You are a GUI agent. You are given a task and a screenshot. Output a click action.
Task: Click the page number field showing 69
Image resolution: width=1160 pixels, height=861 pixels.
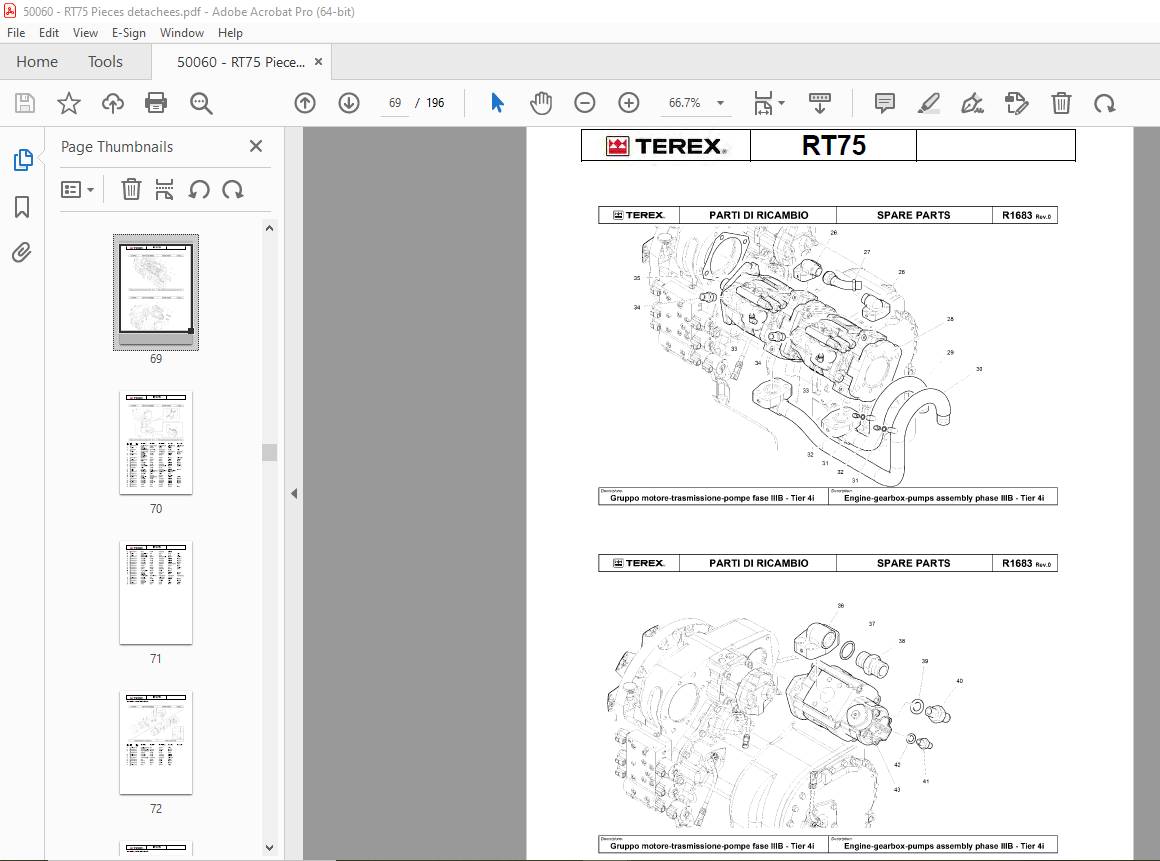coord(395,103)
